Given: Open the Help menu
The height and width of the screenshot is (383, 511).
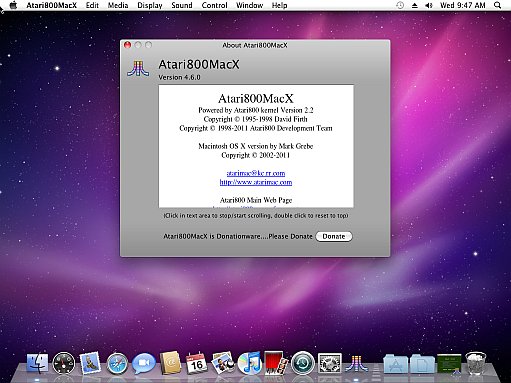Looking at the screenshot, I should click(x=279, y=5).
